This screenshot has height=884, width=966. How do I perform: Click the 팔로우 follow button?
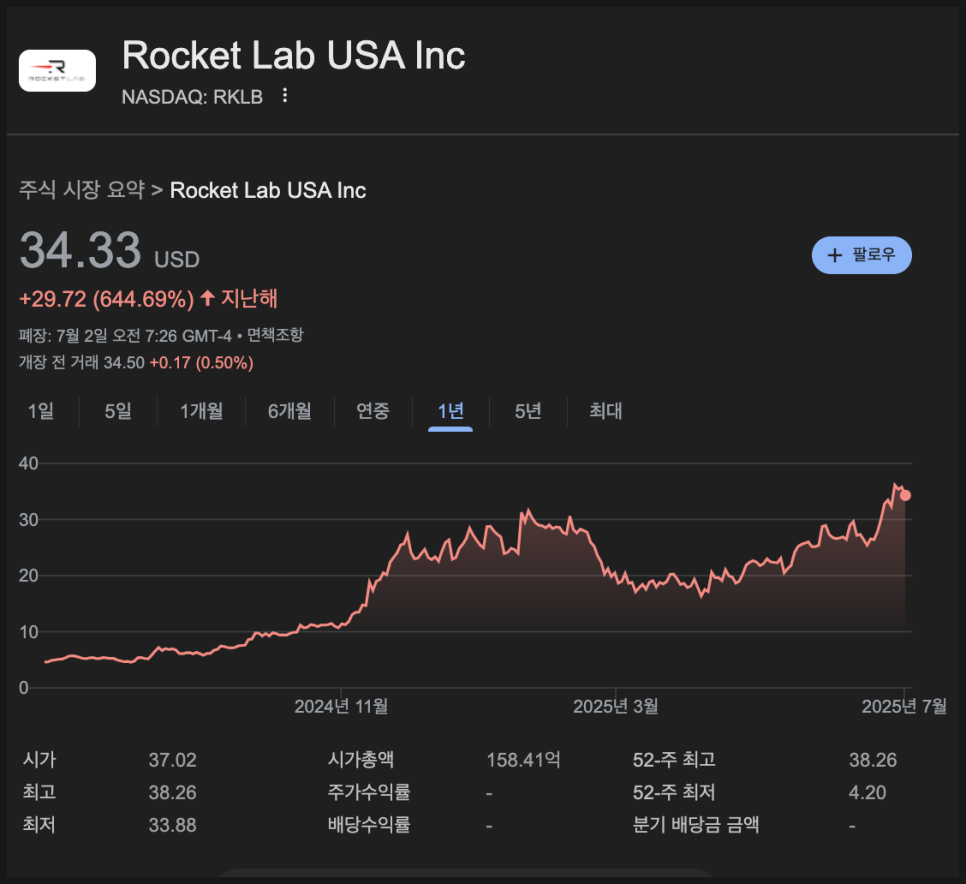pos(861,255)
